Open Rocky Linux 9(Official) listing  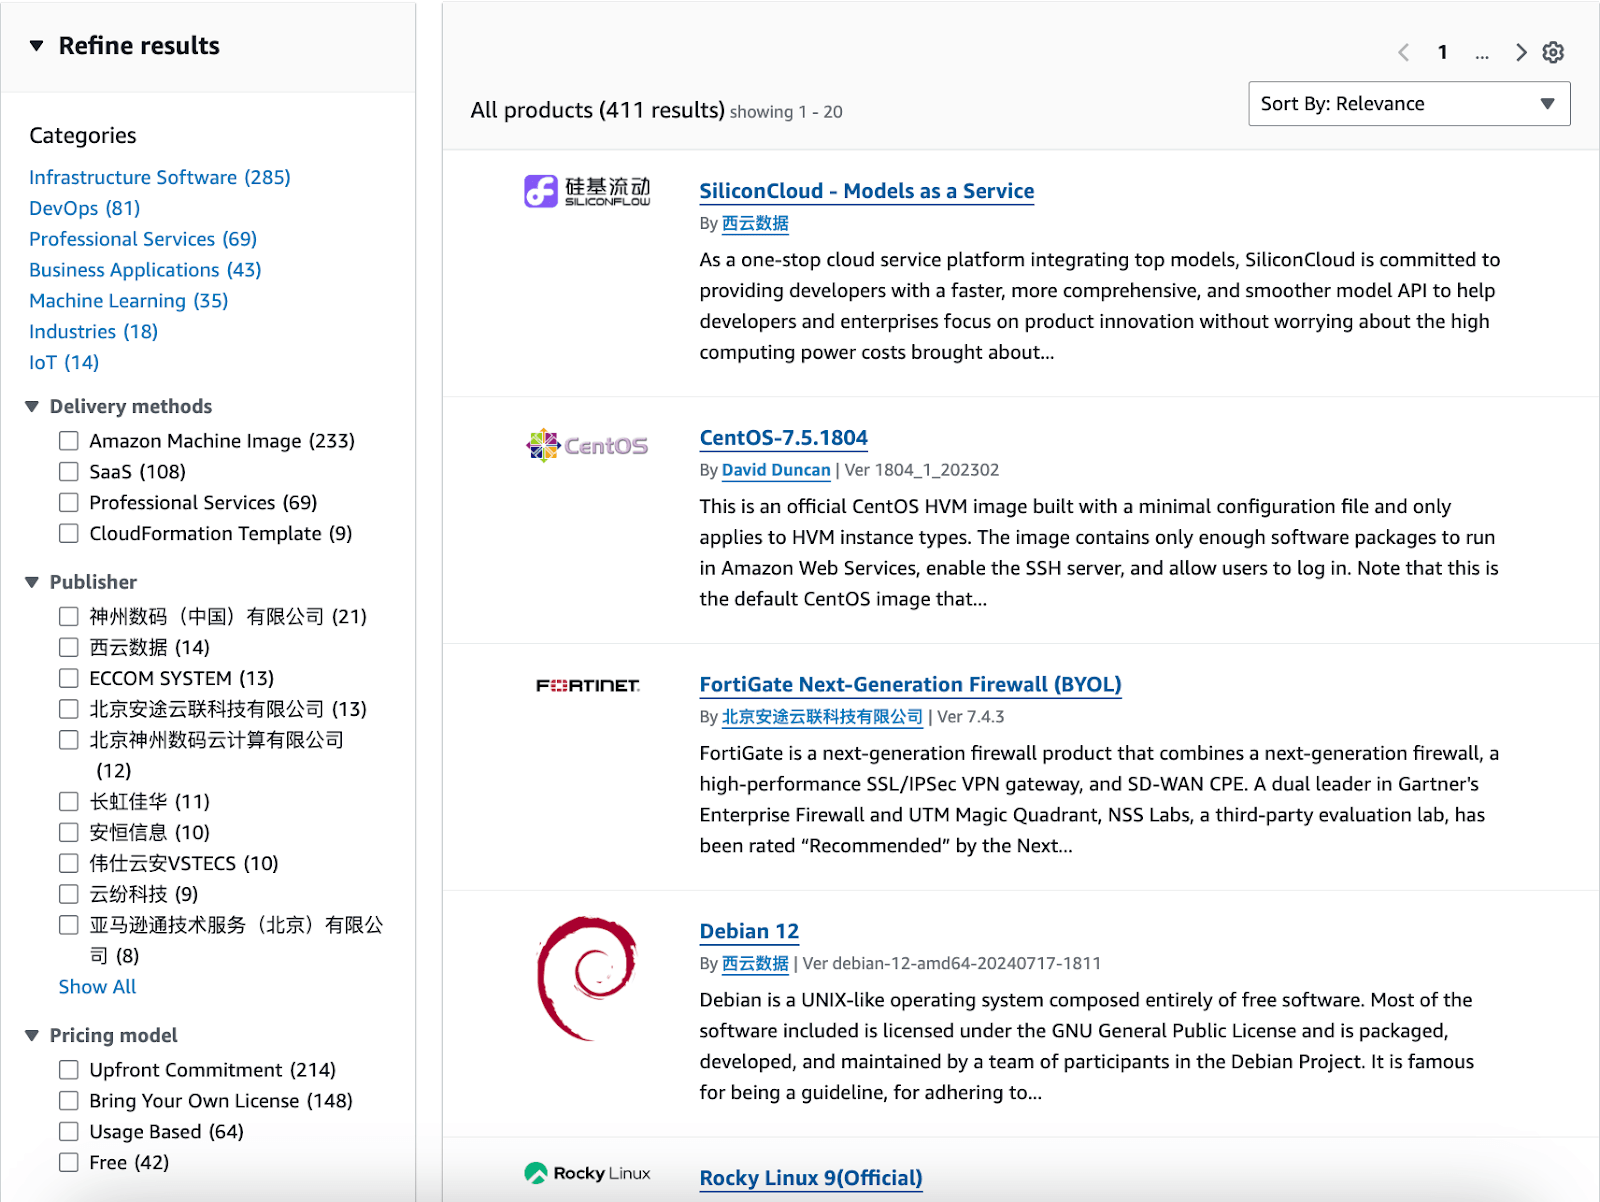click(x=811, y=1178)
